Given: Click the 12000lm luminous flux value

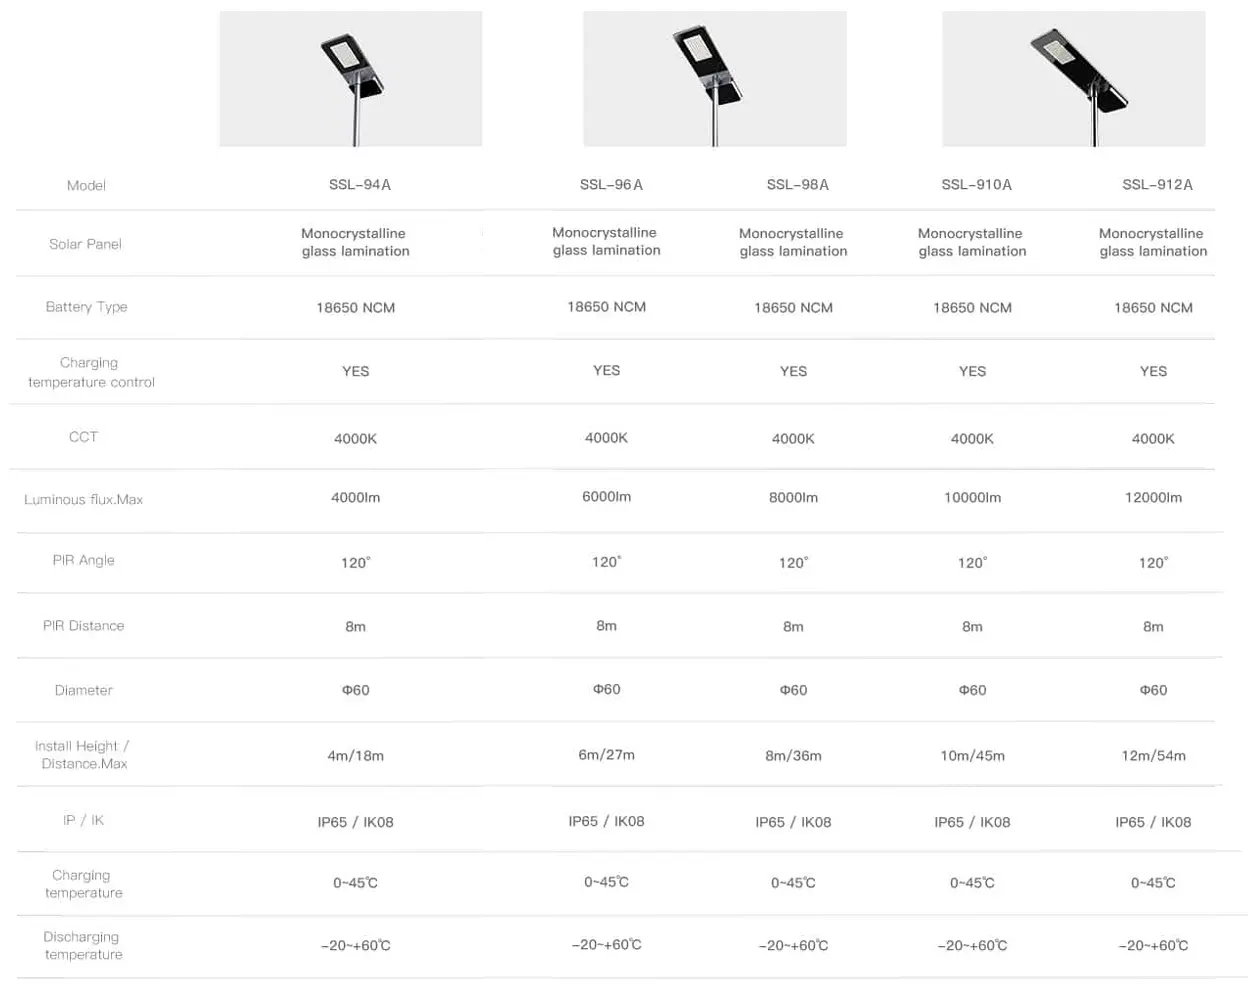Looking at the screenshot, I should click(1153, 497).
